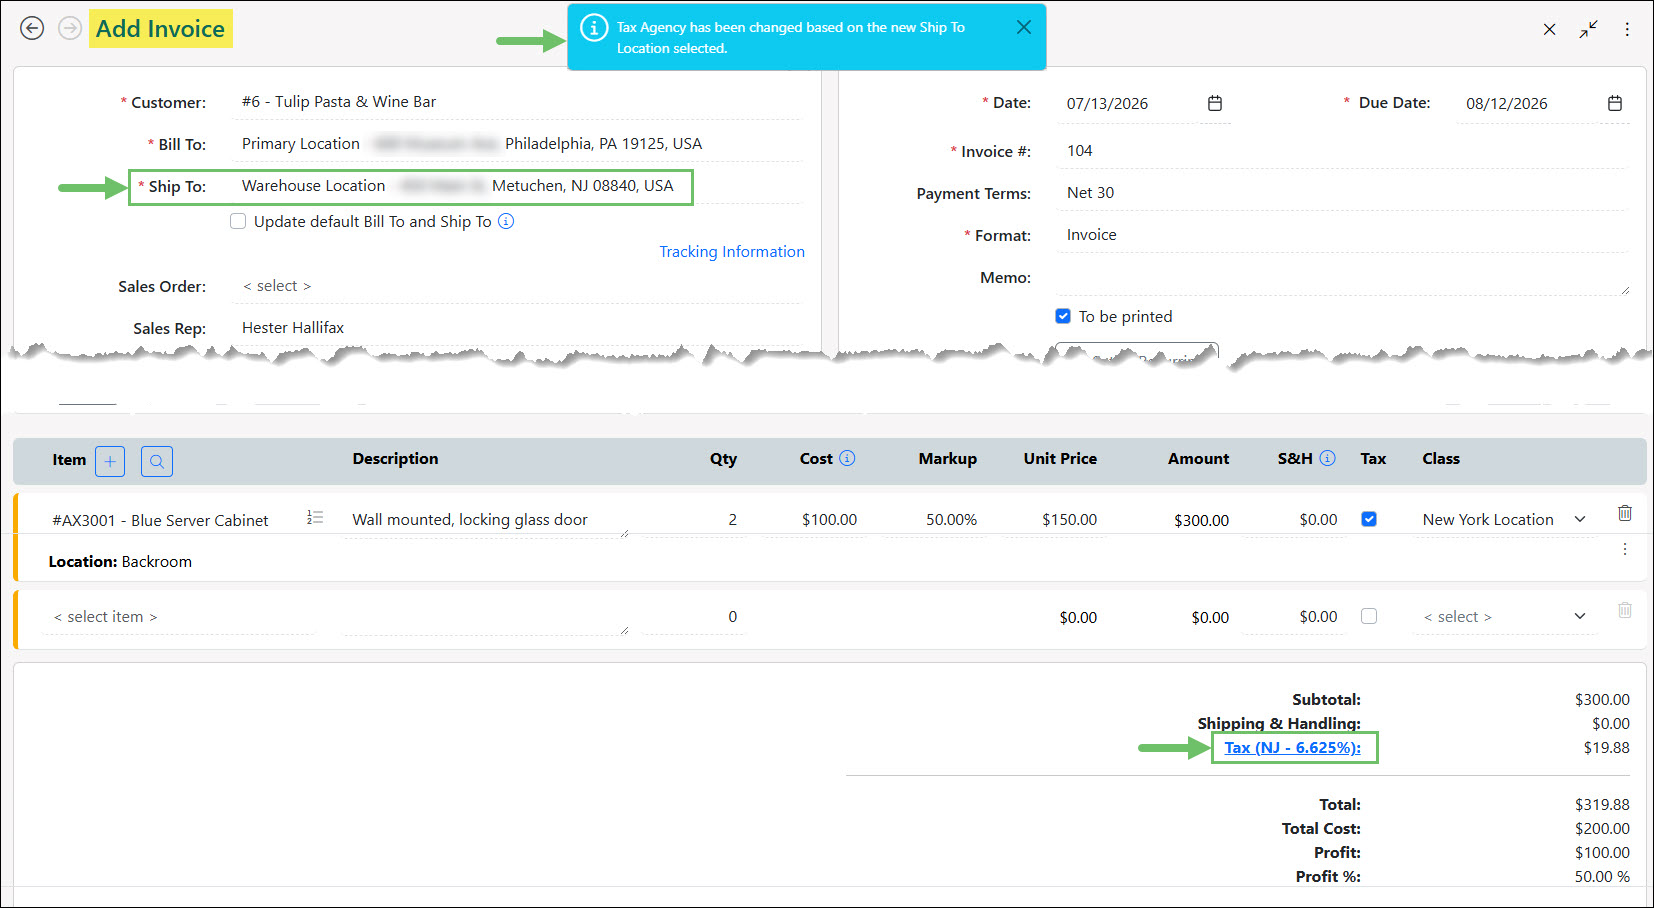Click the info icon in notification banner
The image size is (1654, 908).
click(594, 28)
